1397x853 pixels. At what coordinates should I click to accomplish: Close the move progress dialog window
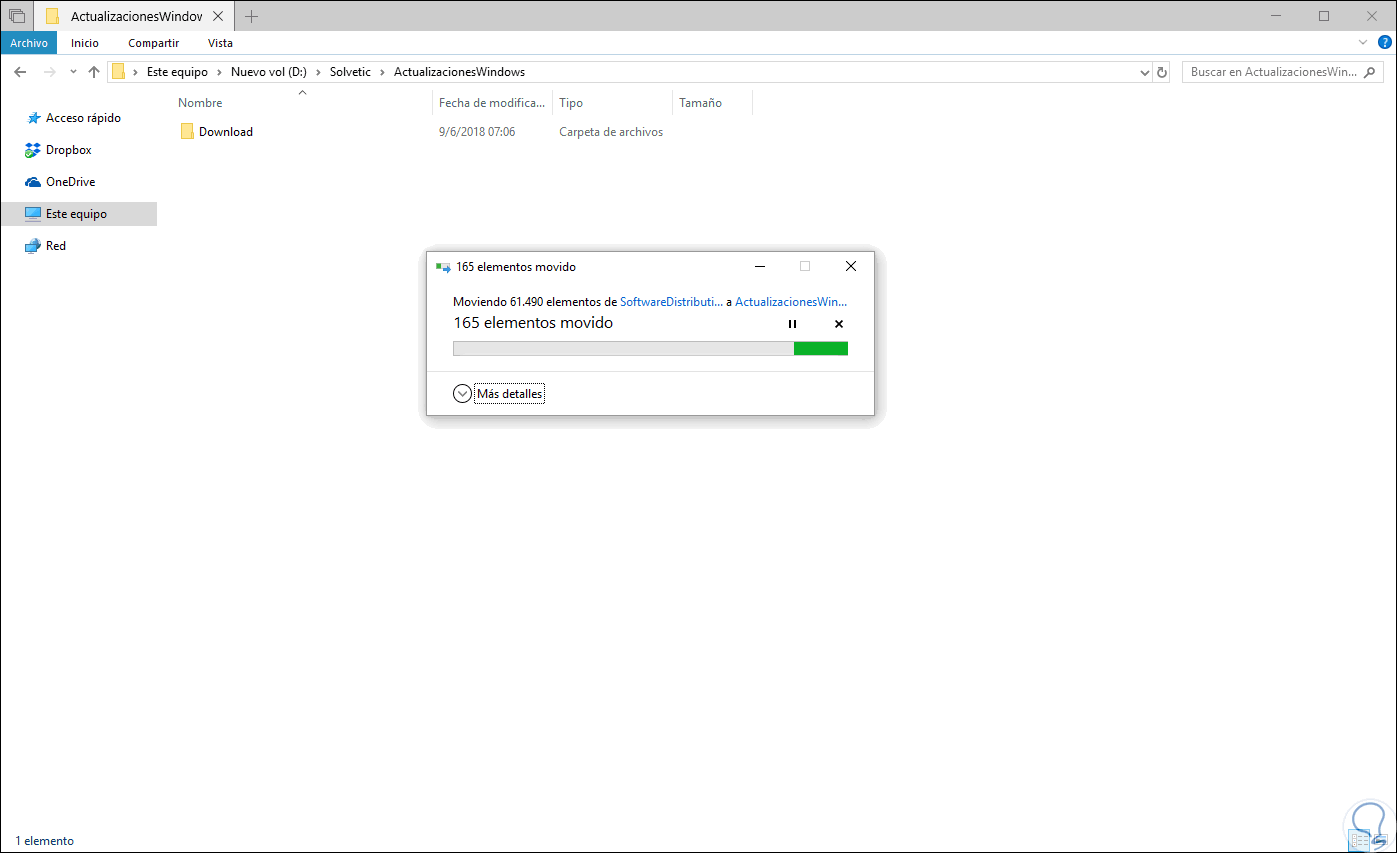851,266
